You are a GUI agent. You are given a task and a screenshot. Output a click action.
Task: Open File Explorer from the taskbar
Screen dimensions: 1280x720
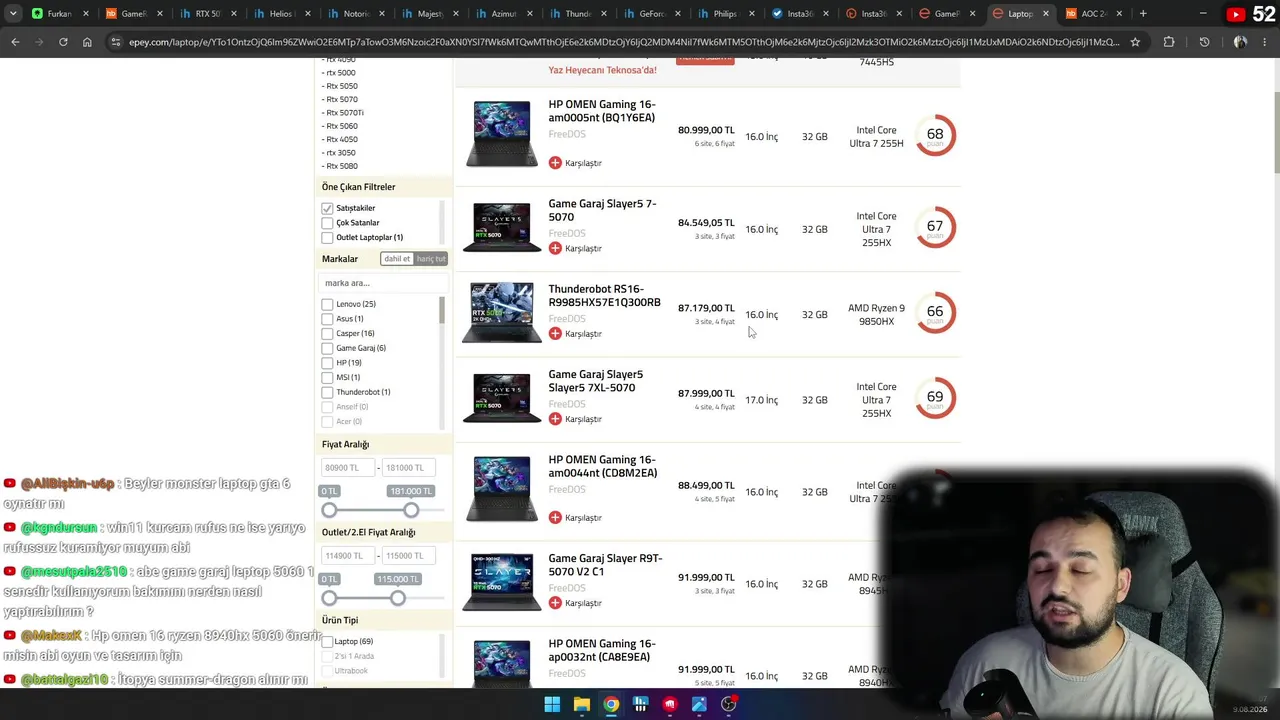point(581,705)
